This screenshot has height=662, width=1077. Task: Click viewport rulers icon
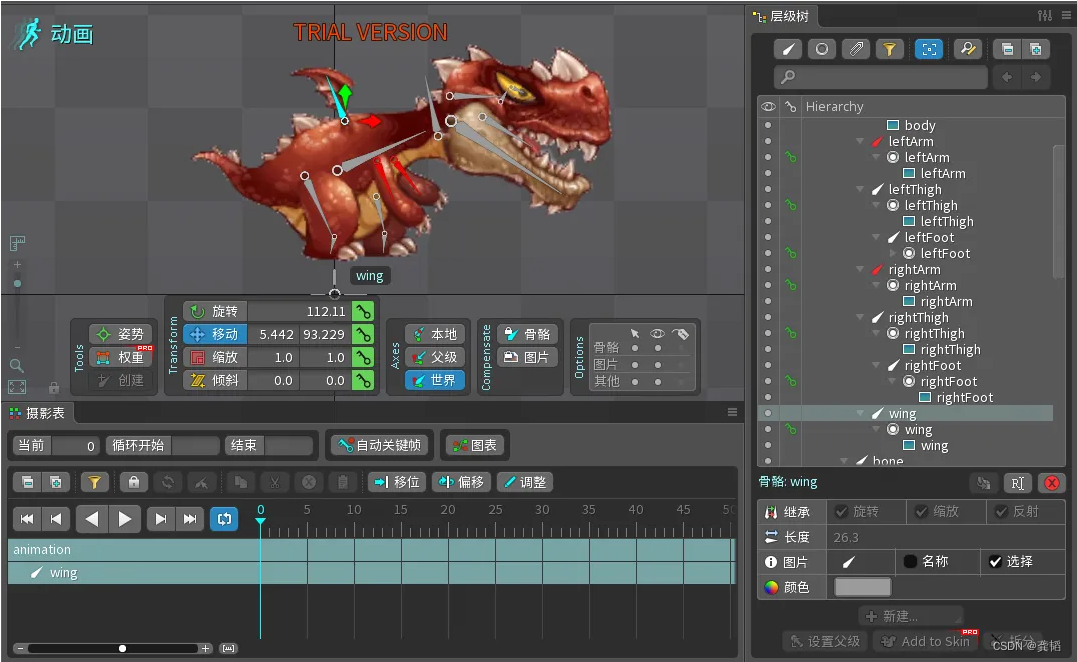click(17, 242)
